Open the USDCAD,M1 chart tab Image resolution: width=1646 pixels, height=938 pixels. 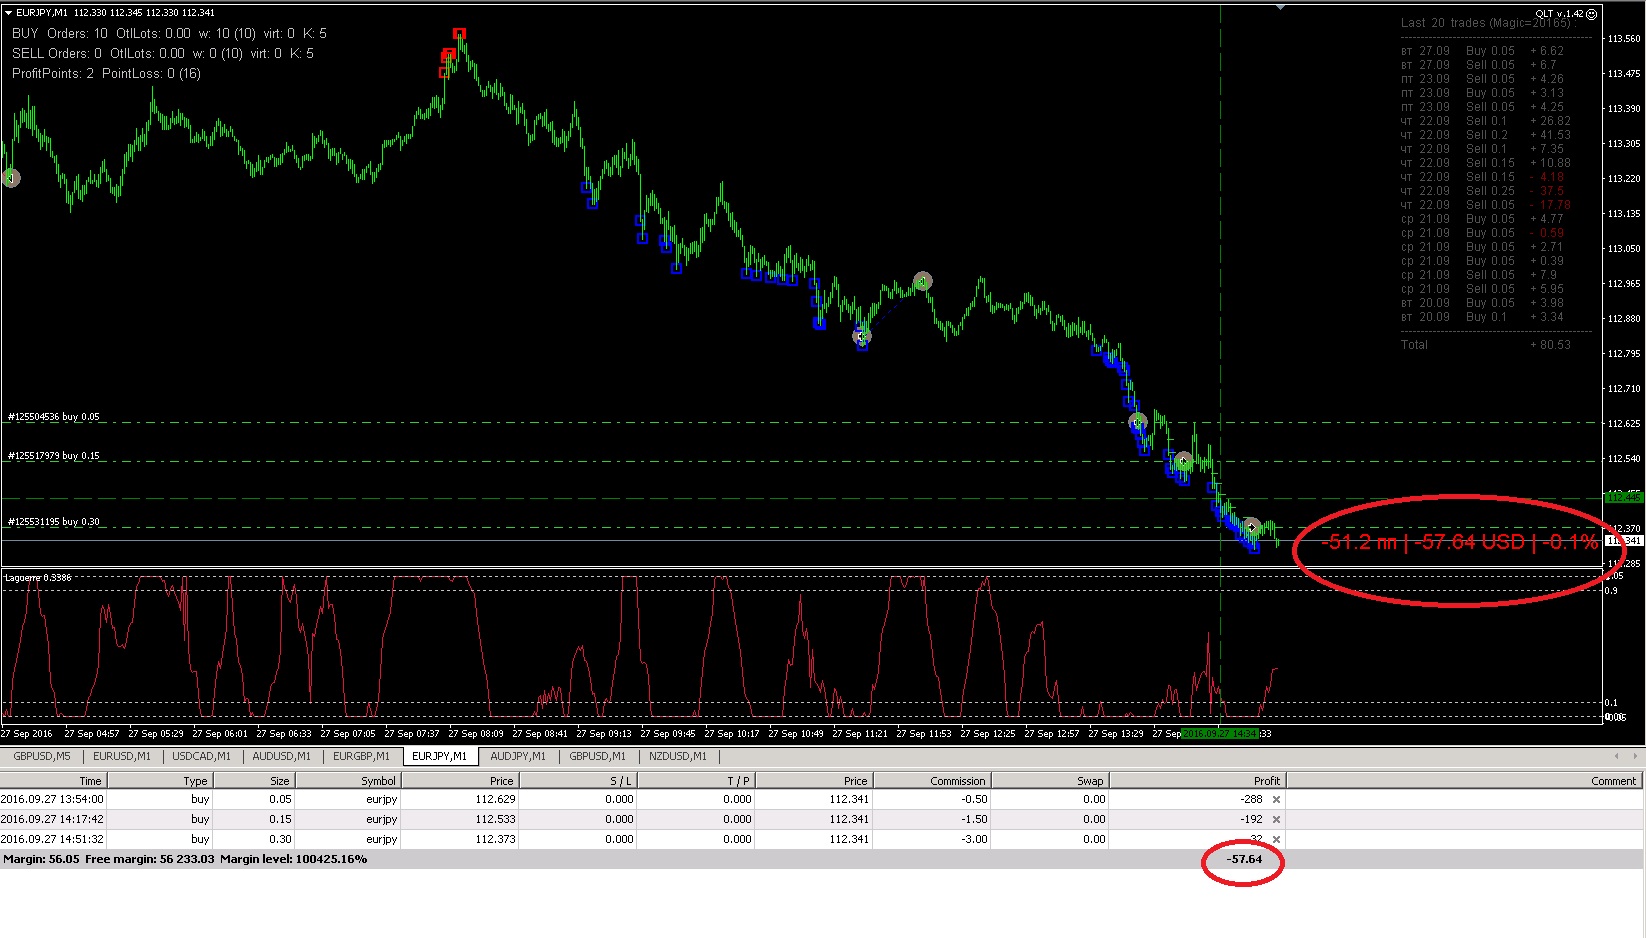click(x=202, y=757)
